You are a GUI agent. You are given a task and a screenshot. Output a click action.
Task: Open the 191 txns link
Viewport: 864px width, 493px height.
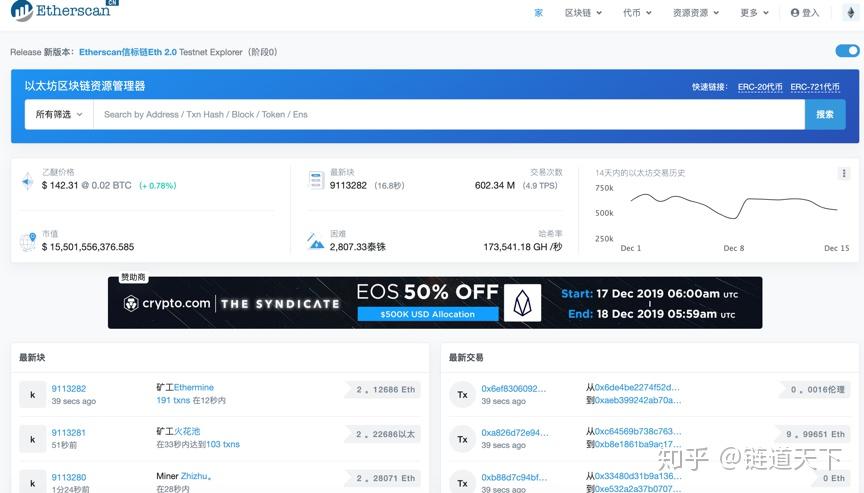[173, 400]
